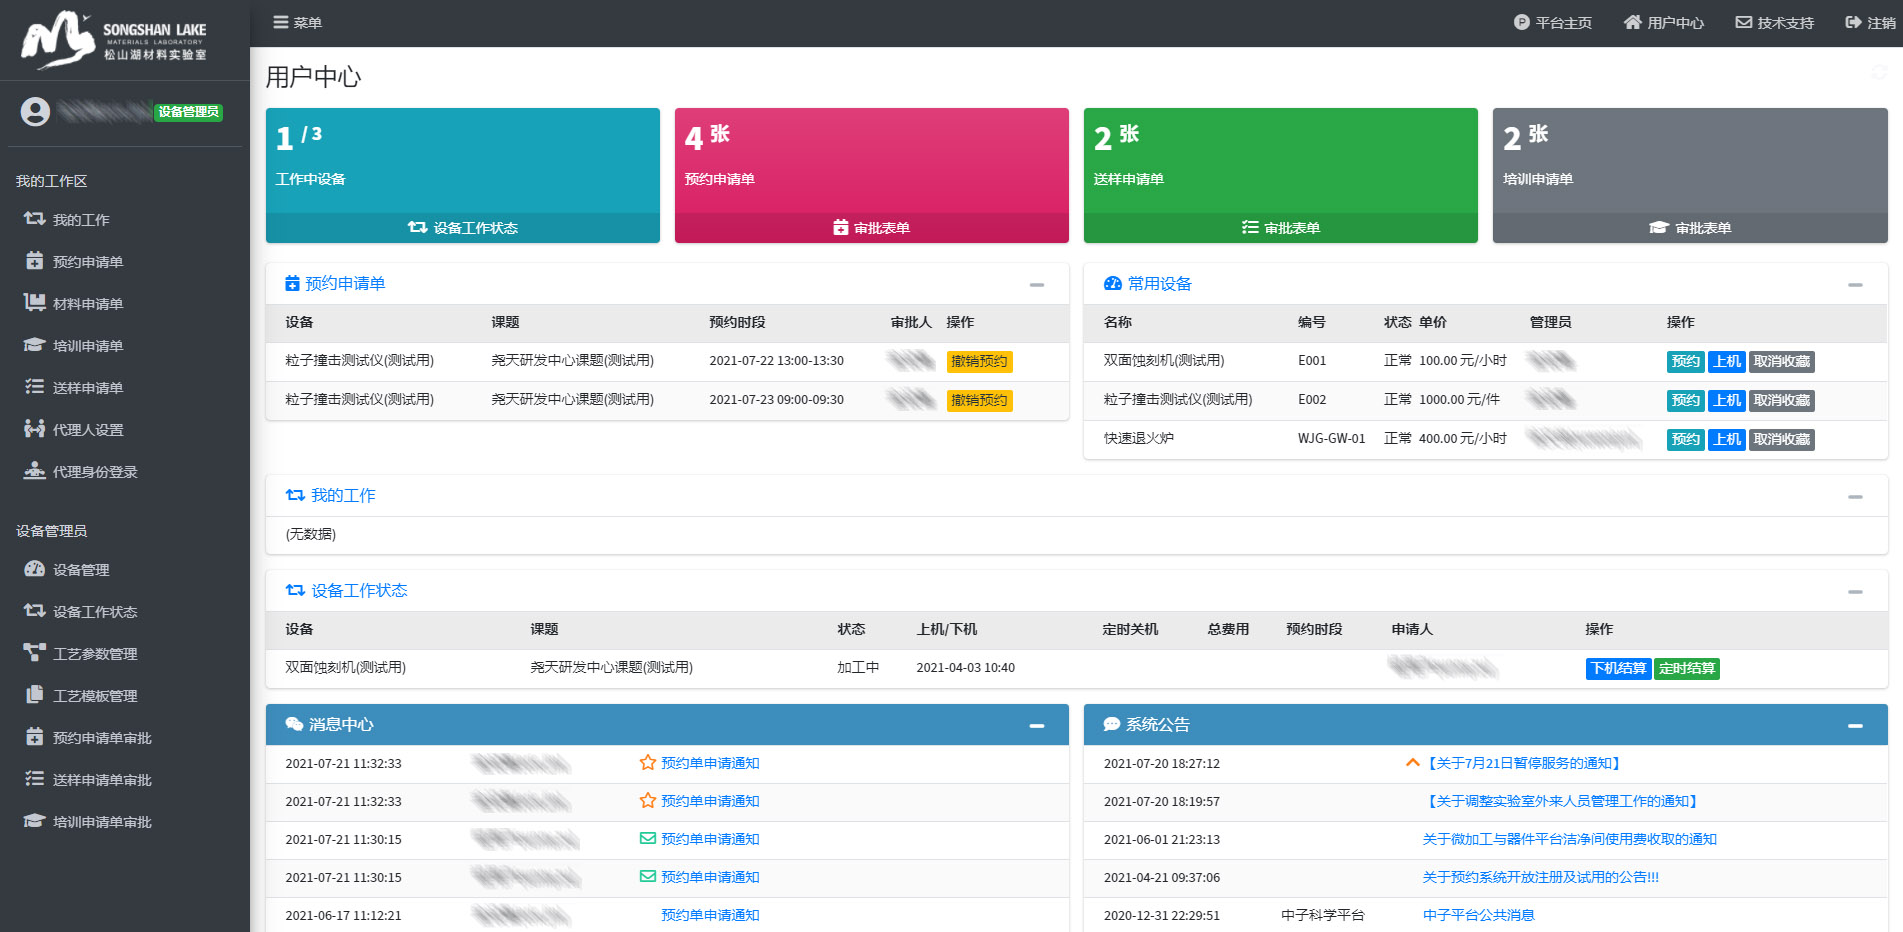
Task: Open 【关于调整实验室外来人员管理工作的通知】
Action: pos(1560,801)
